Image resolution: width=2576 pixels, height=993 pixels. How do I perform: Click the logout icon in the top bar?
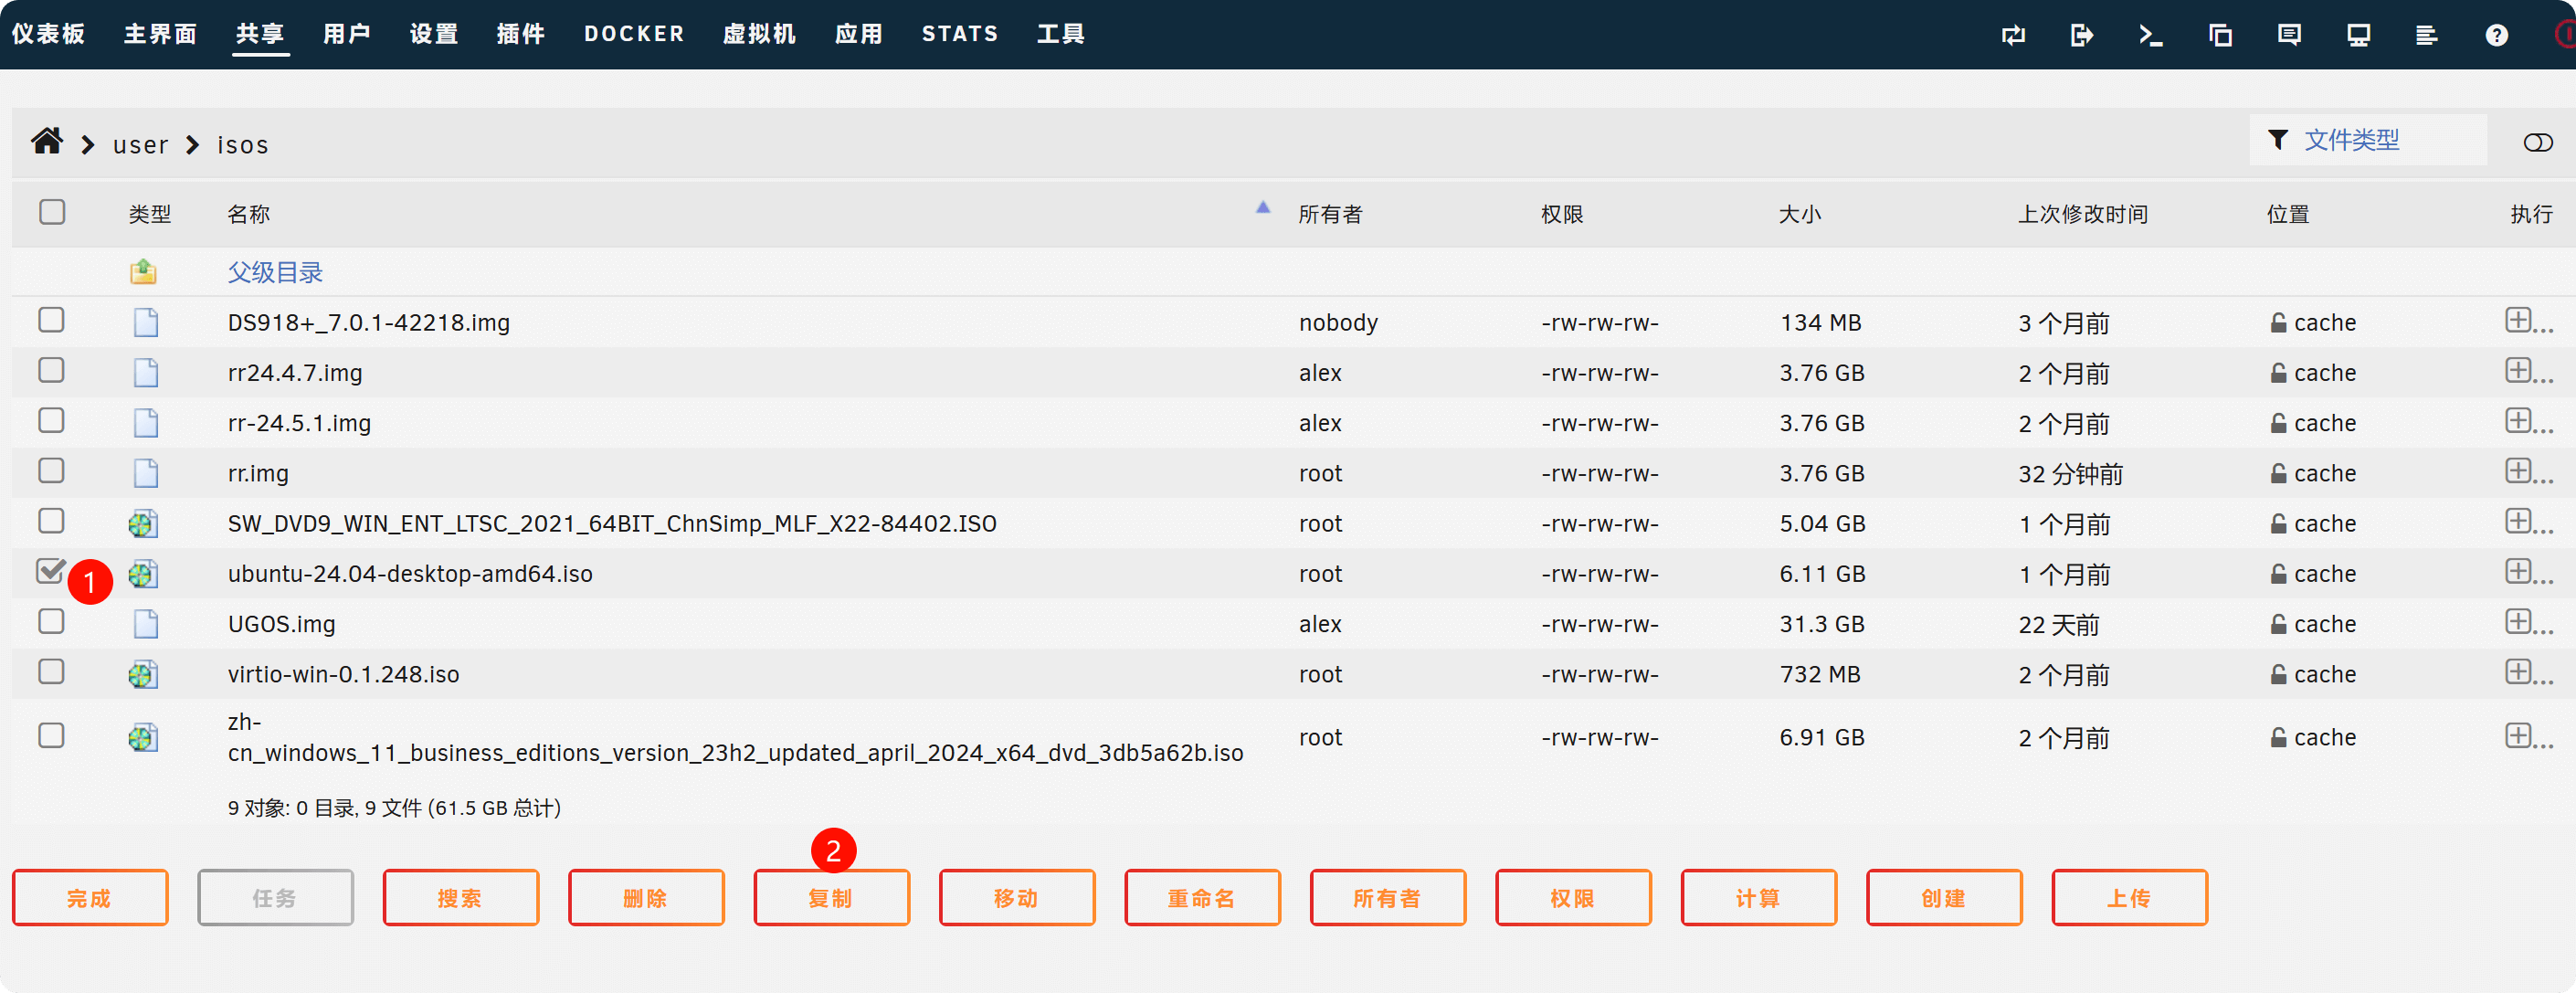click(2083, 35)
